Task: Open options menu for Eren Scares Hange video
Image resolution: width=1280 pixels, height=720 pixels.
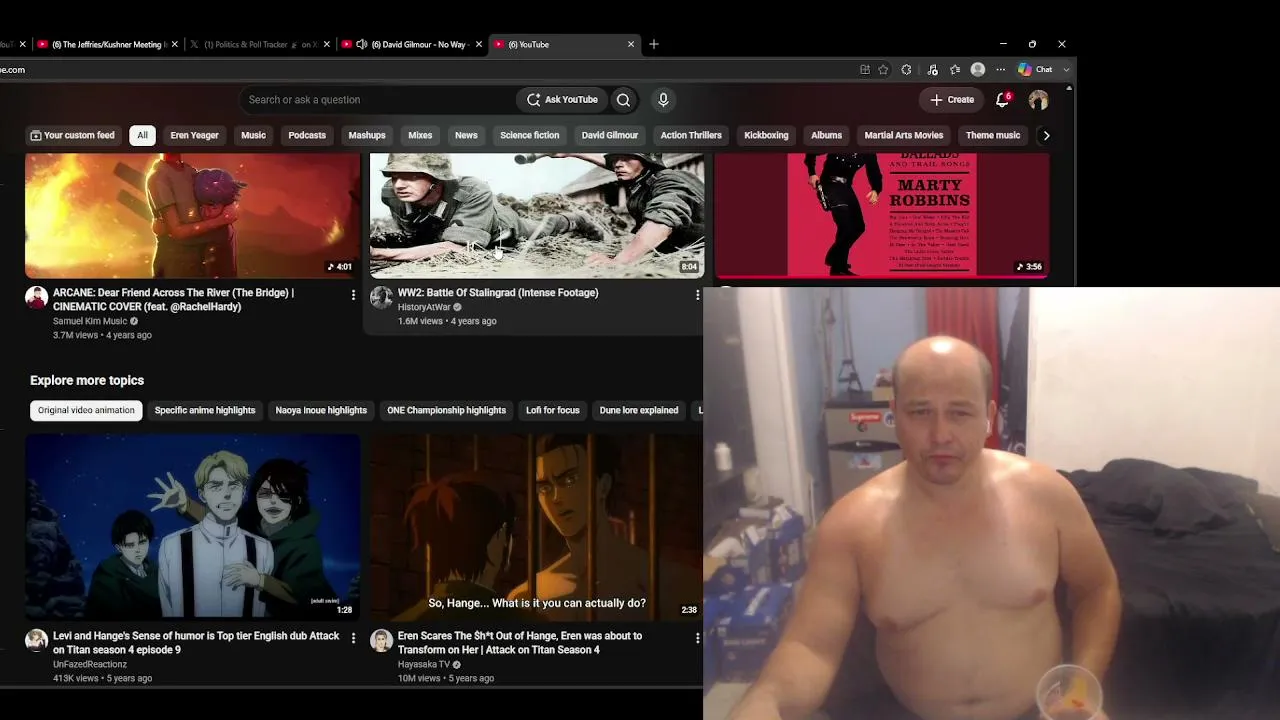Action: tap(697, 638)
